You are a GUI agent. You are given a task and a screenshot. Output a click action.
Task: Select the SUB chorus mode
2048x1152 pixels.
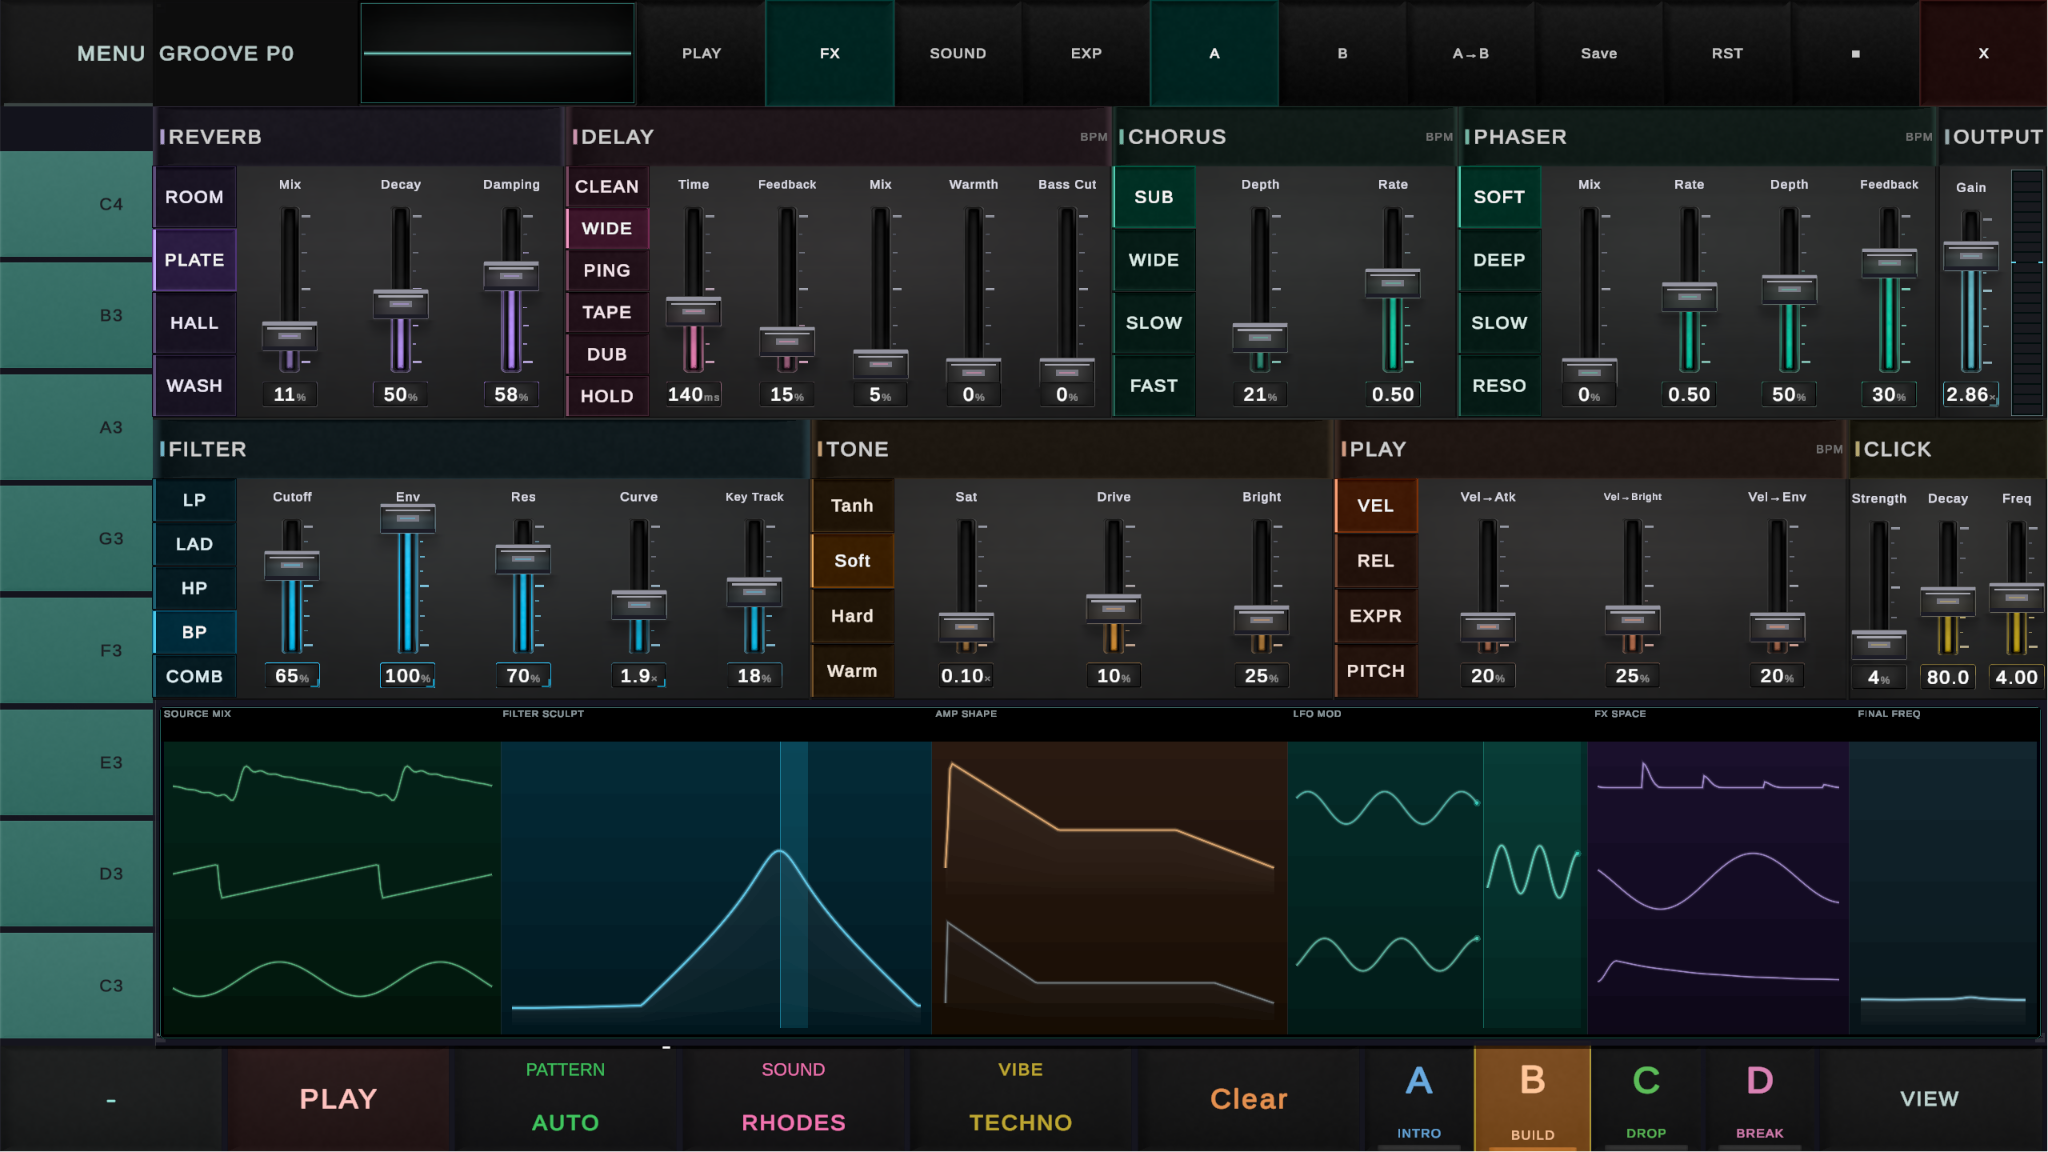(x=1154, y=197)
